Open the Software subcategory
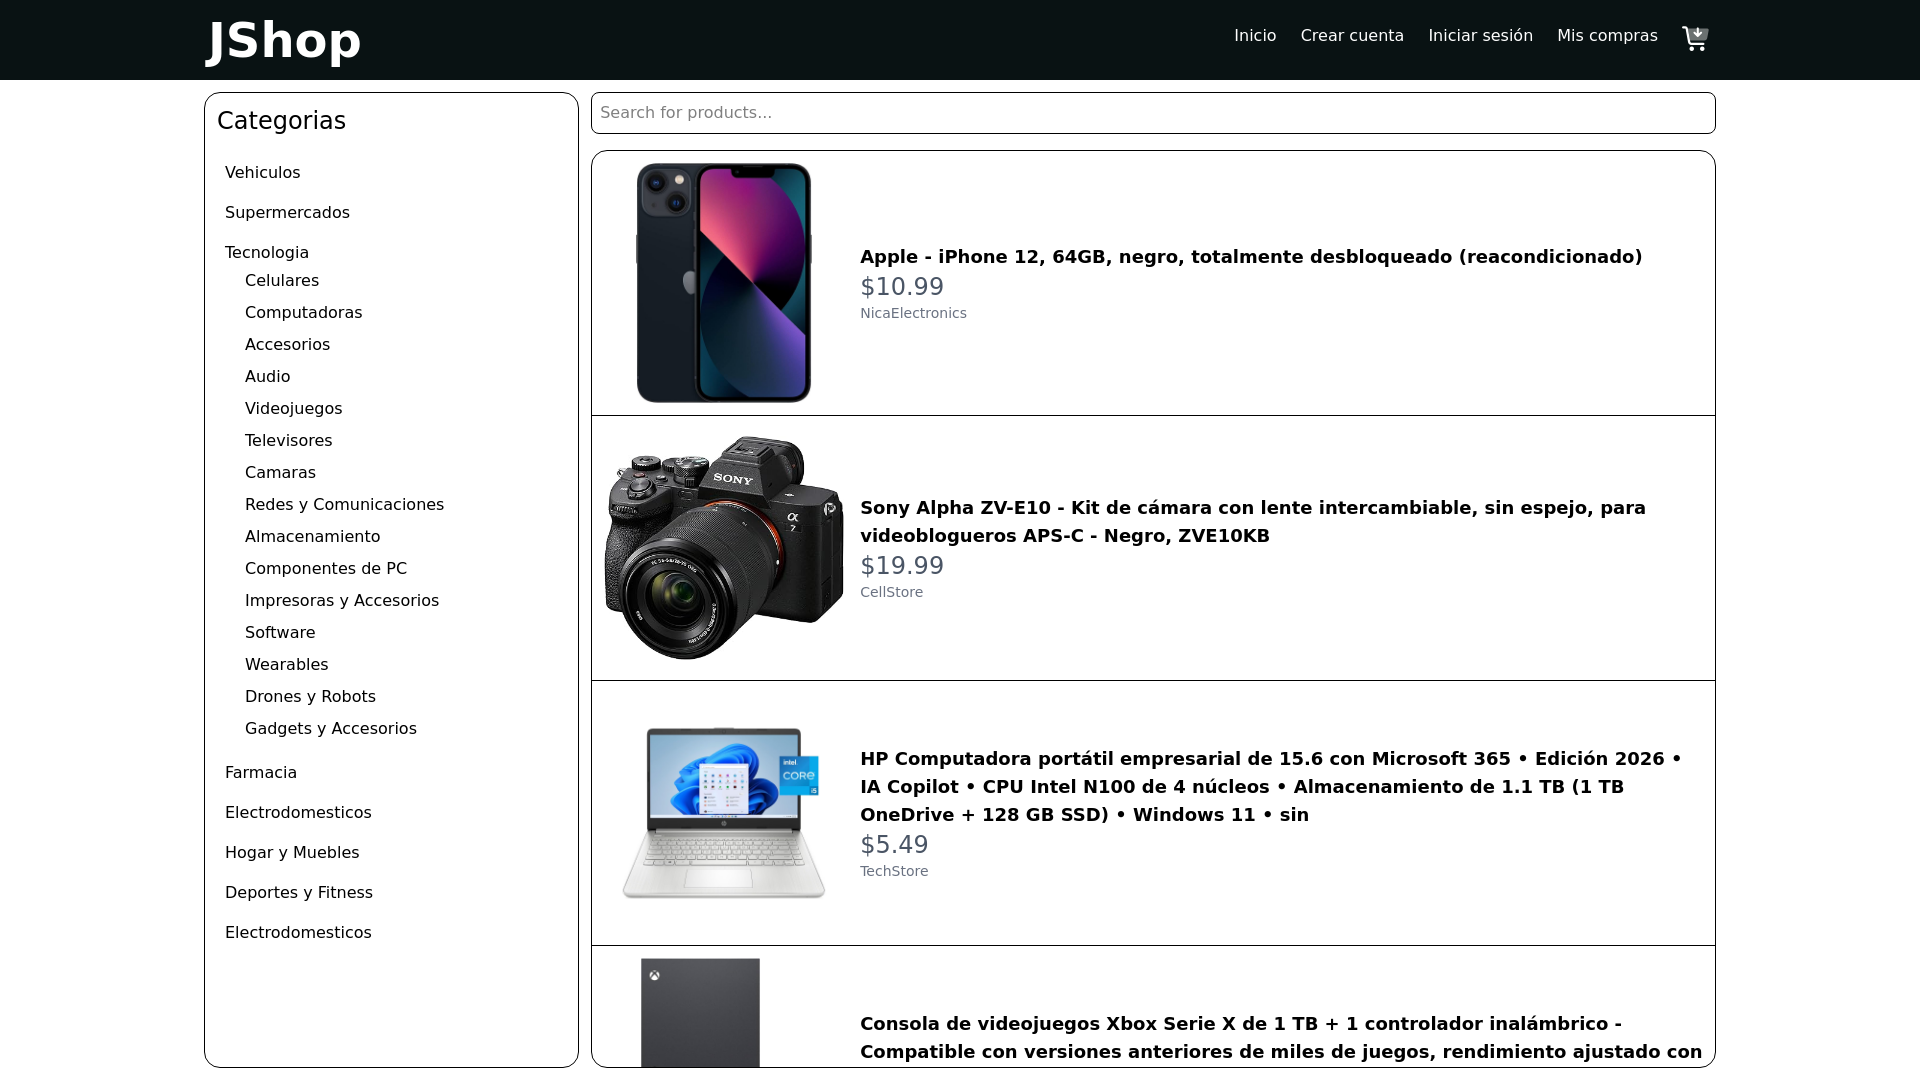The width and height of the screenshot is (1920, 1080). 280,633
